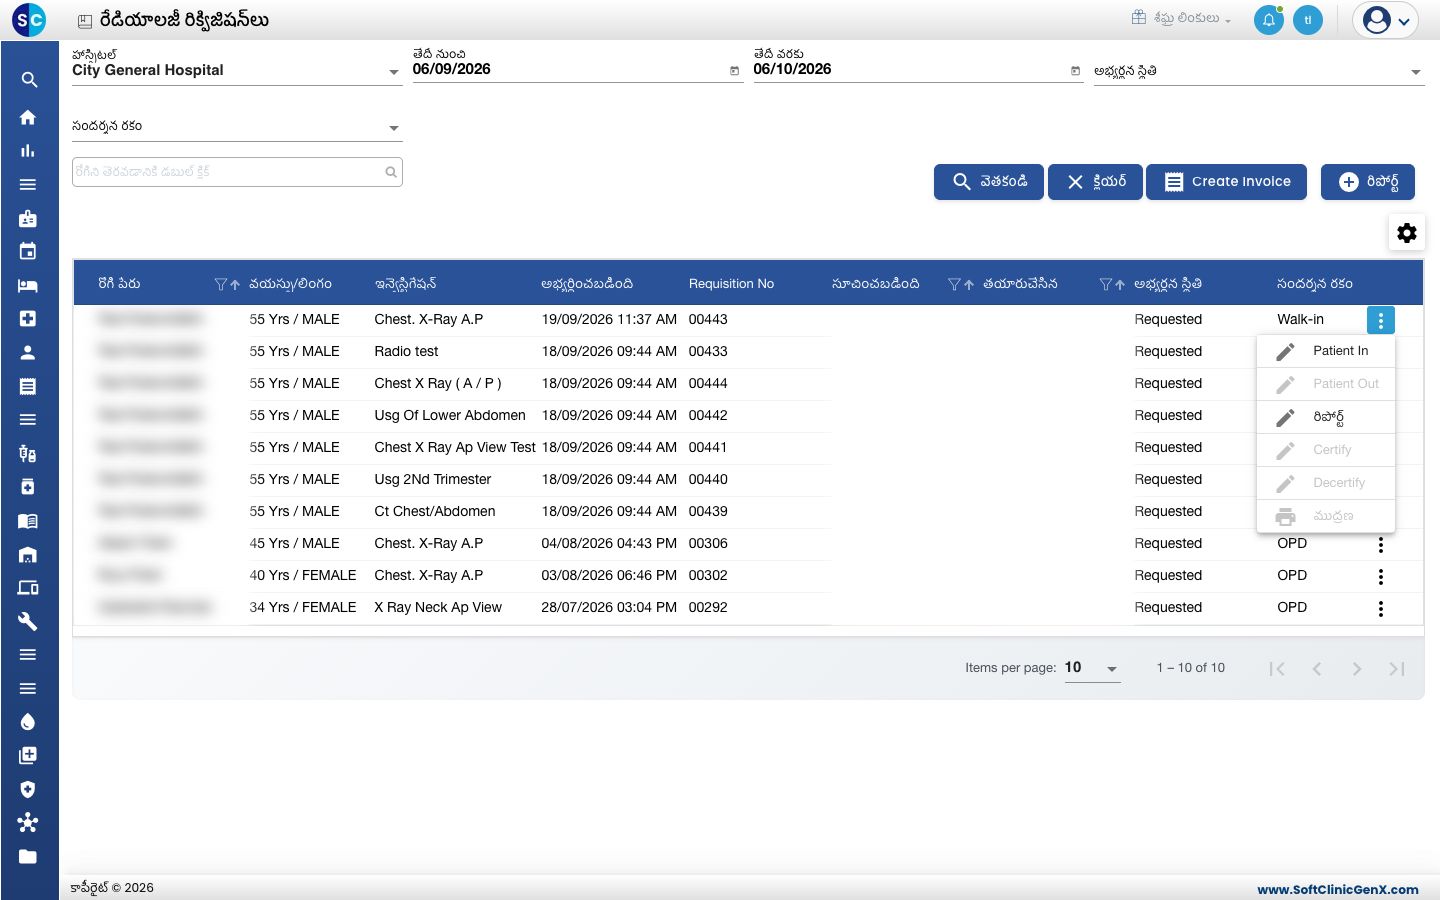Screen dimensions: 1440x900
Task: Click the రిపోర్ట్ button with the plus icon
Action: [x=1368, y=182]
